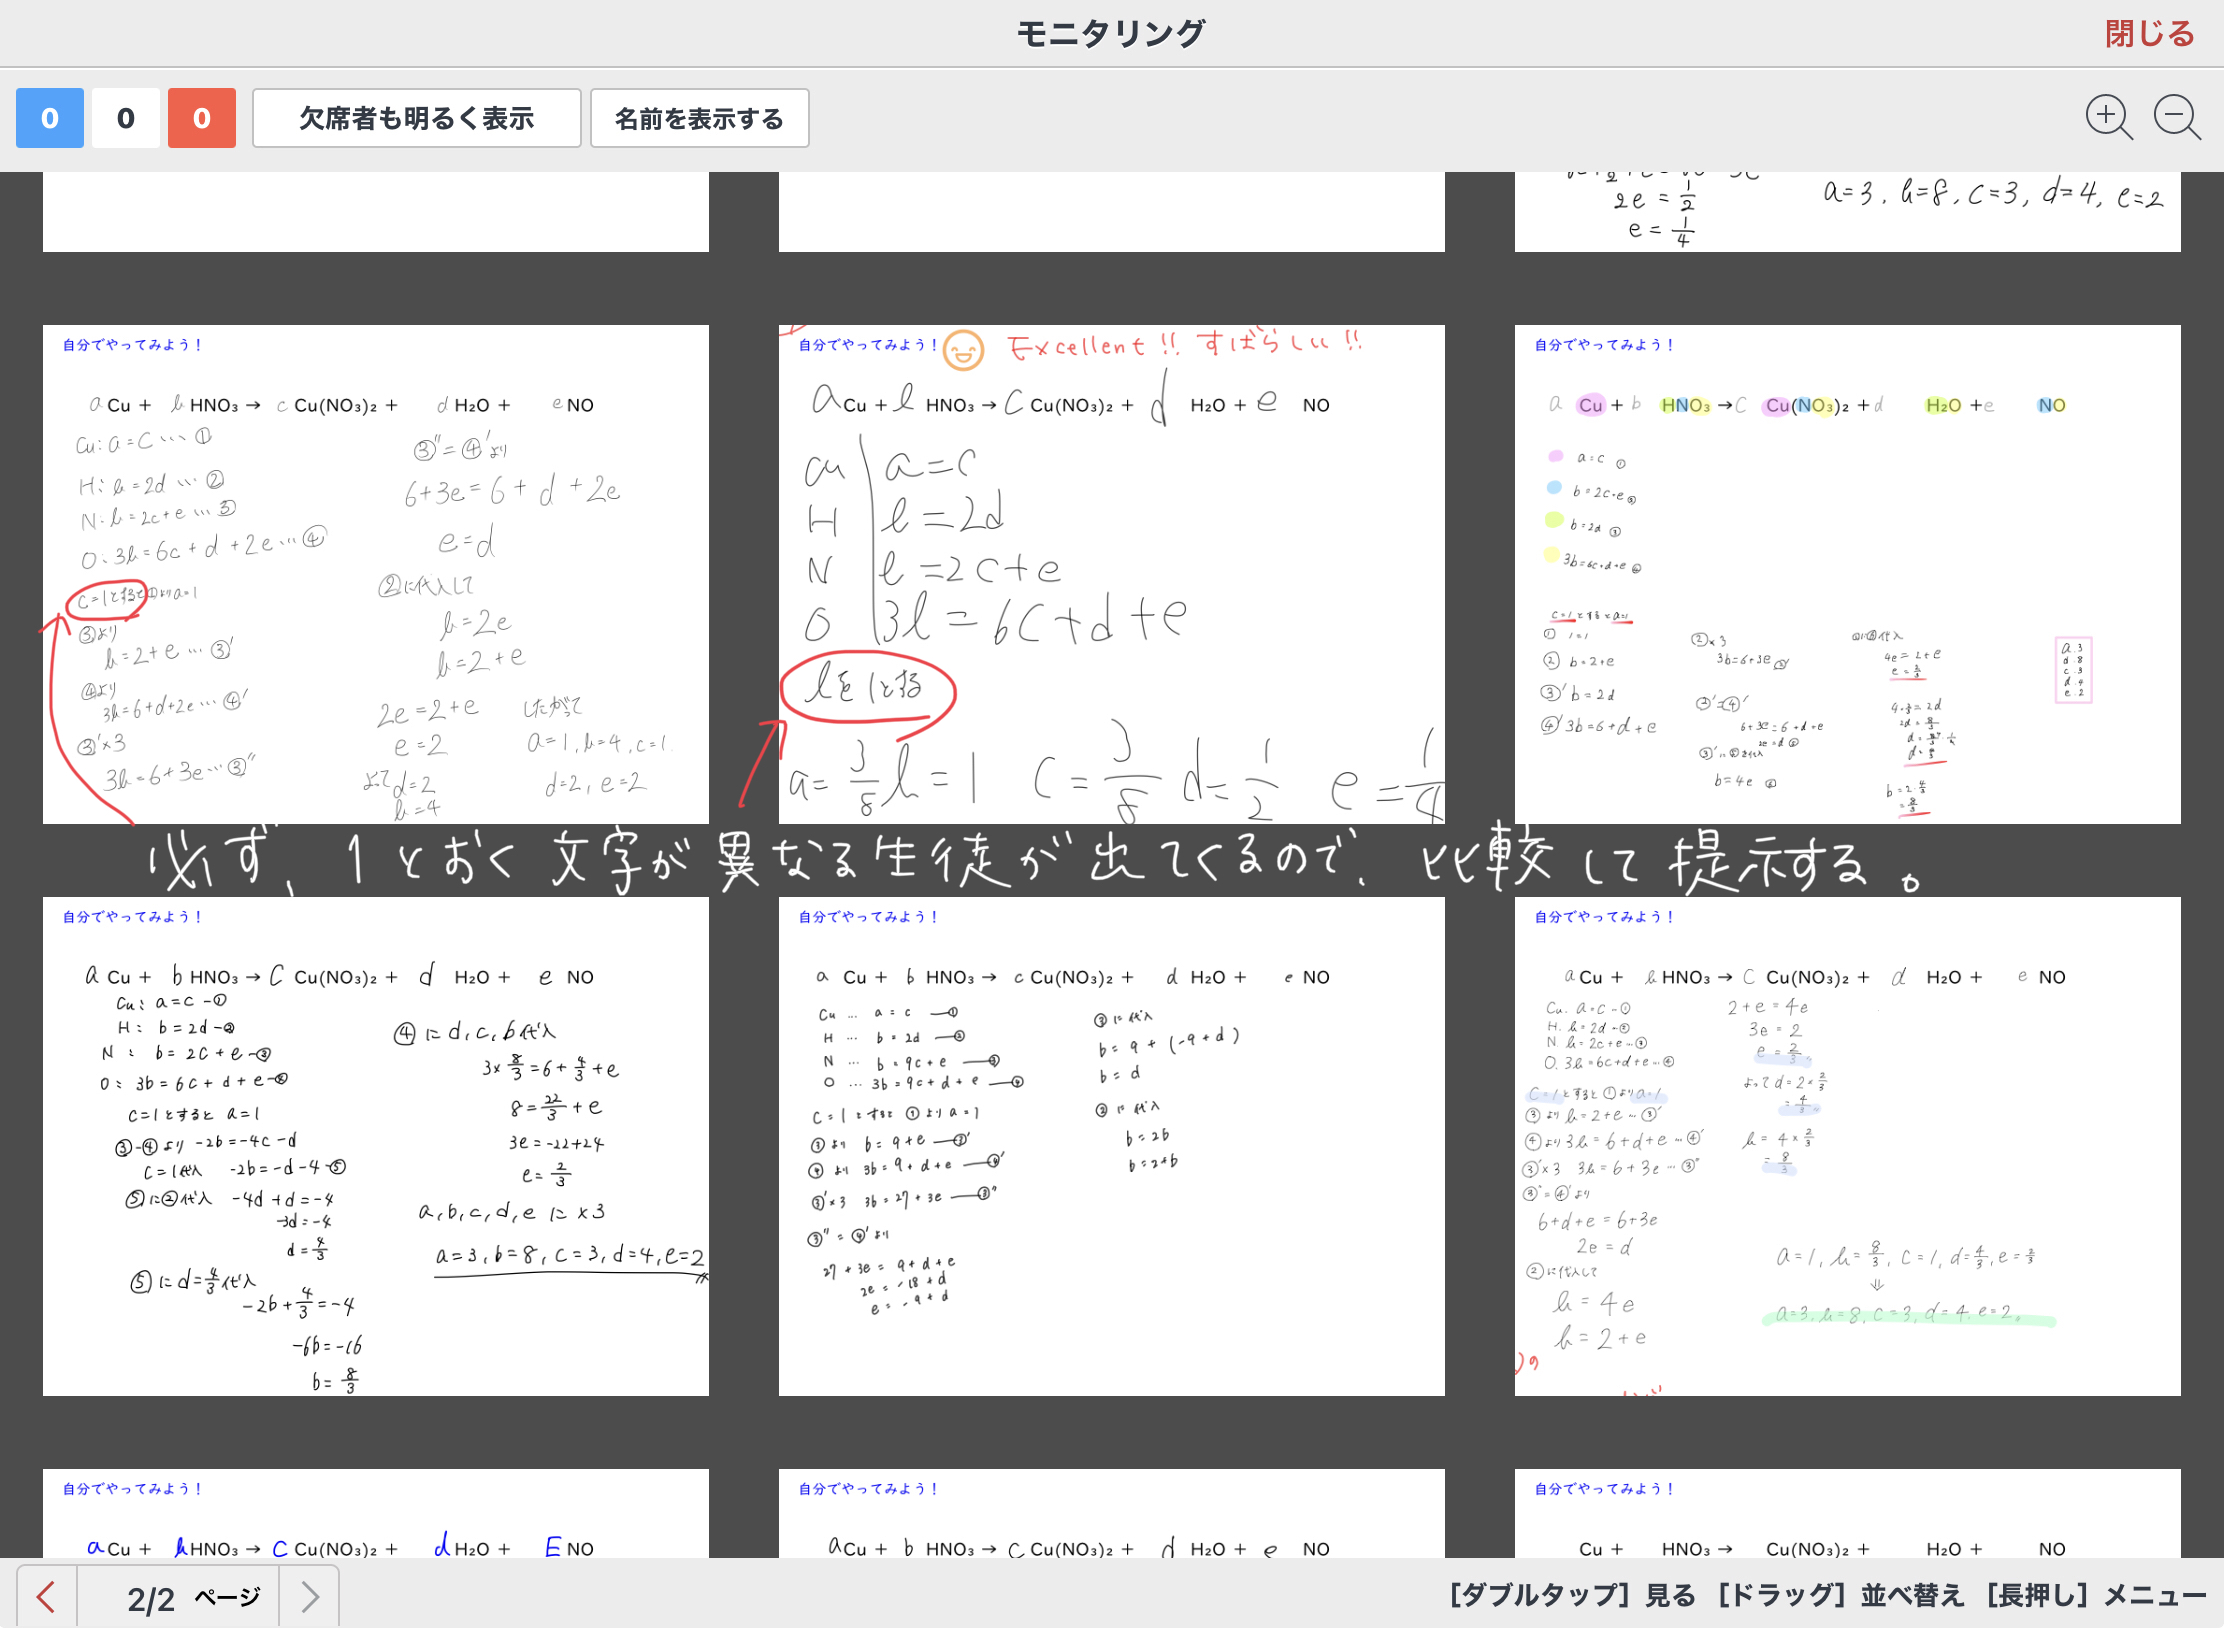The image size is (2224, 1628).
Task: Select worksheet with colored highlighter element labels
Action: (1847, 574)
